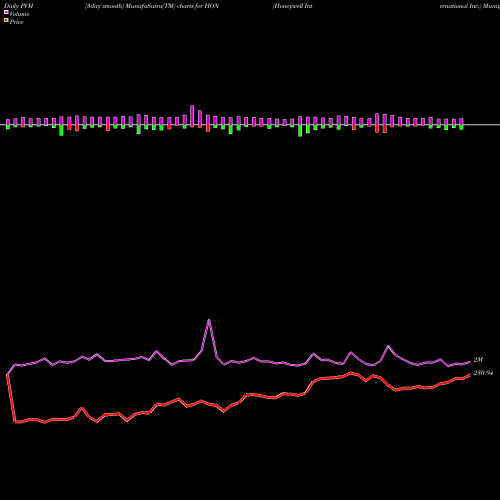Click the Price legend color swatch

coord(6,21)
